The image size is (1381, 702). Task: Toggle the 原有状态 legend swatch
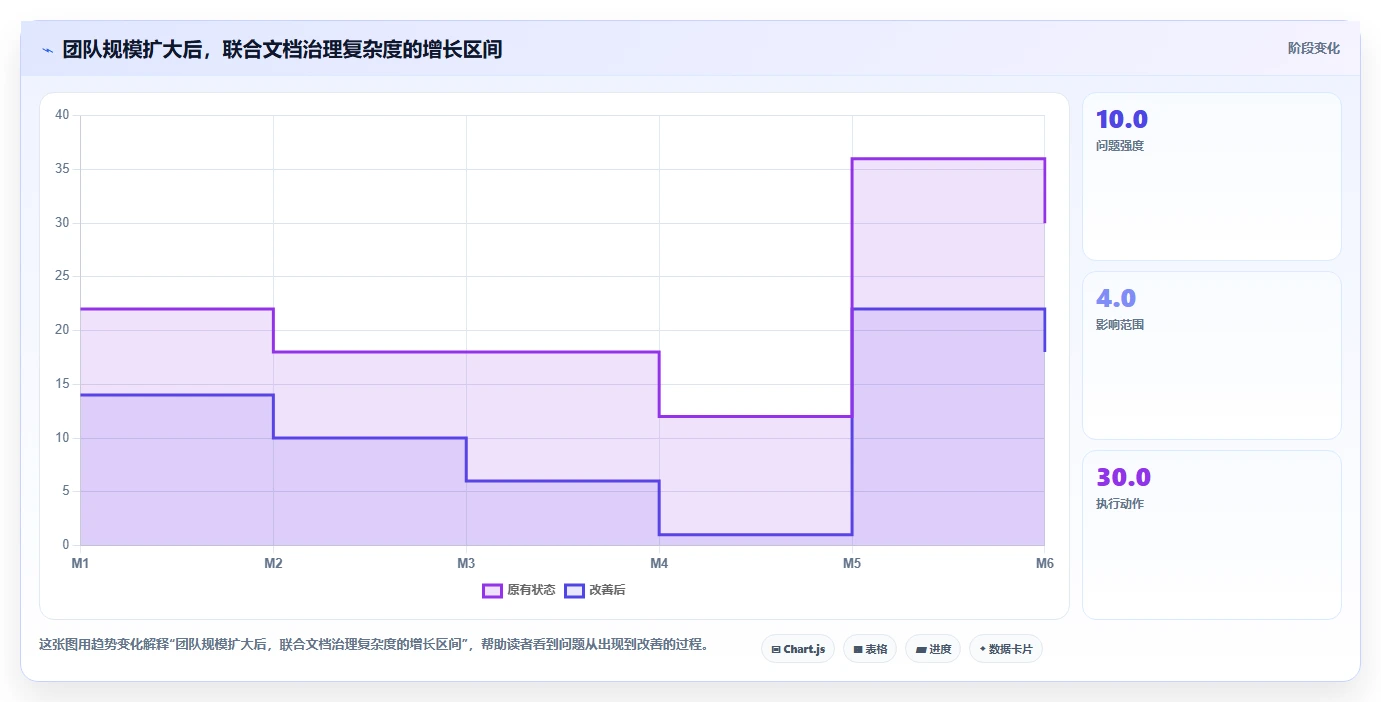[x=492, y=590]
